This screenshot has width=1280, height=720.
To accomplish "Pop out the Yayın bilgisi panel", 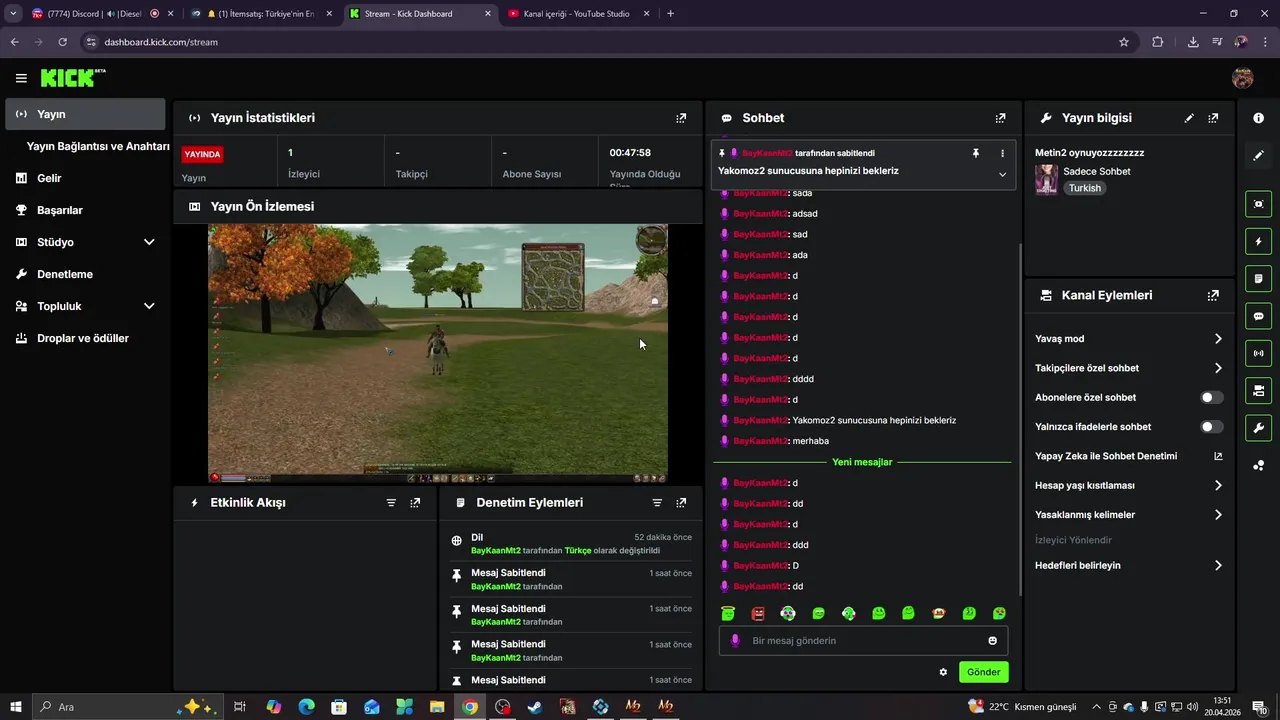I will [1213, 118].
